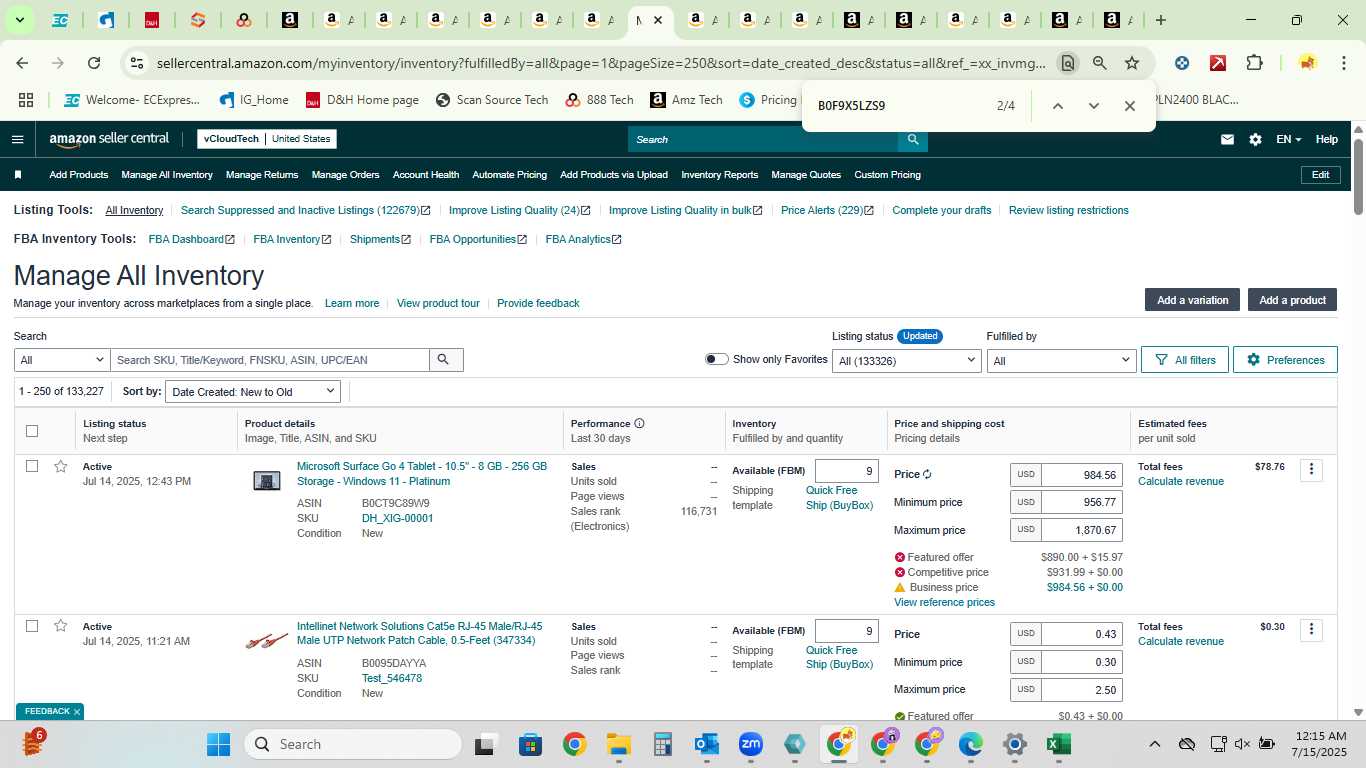Click the inventory search magnifier button
The width and height of the screenshot is (1366, 768).
click(x=446, y=360)
